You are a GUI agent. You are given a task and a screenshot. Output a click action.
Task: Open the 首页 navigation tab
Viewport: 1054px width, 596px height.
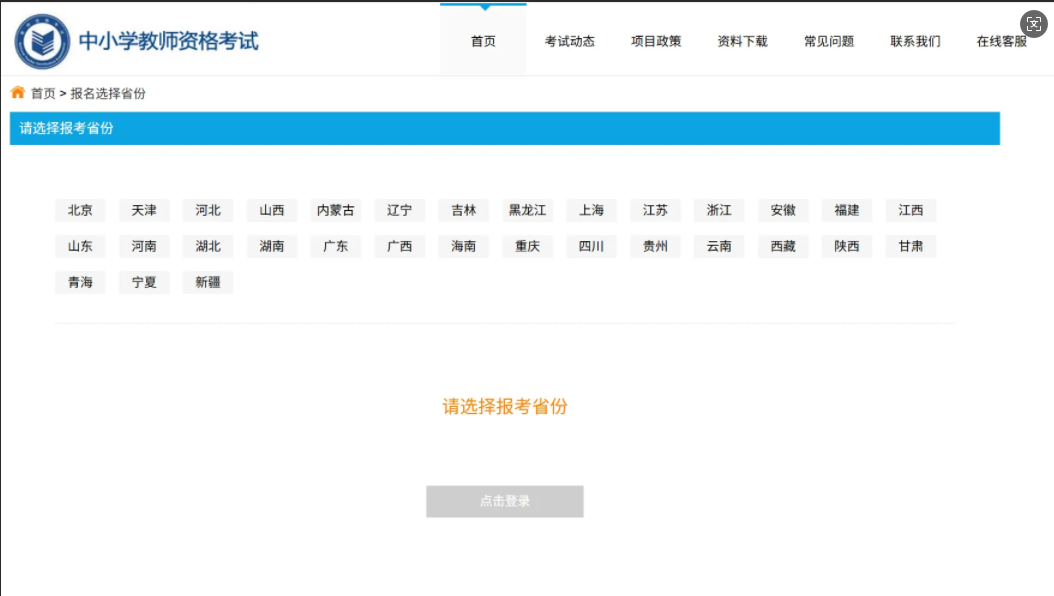(483, 41)
